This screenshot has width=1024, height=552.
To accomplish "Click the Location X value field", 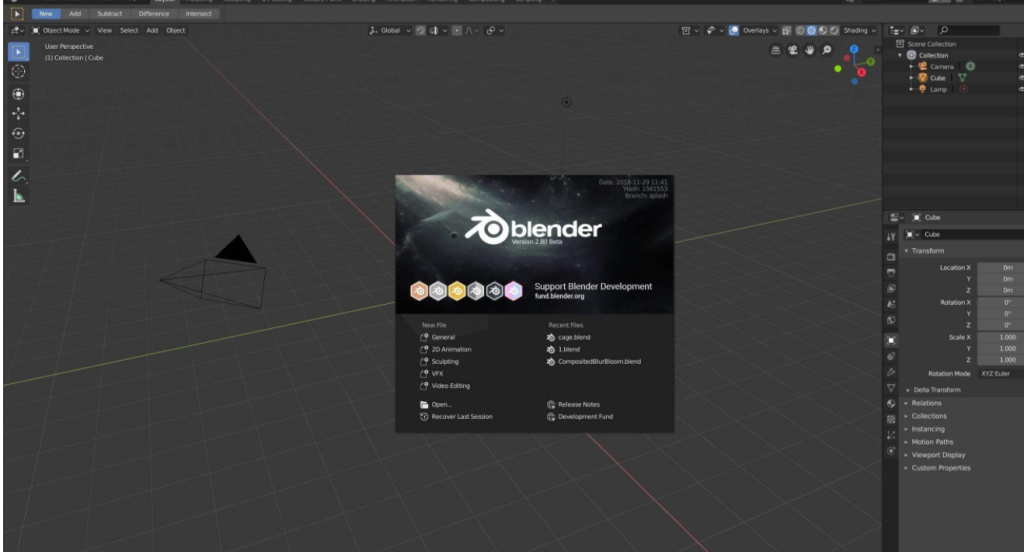I will coord(1000,268).
